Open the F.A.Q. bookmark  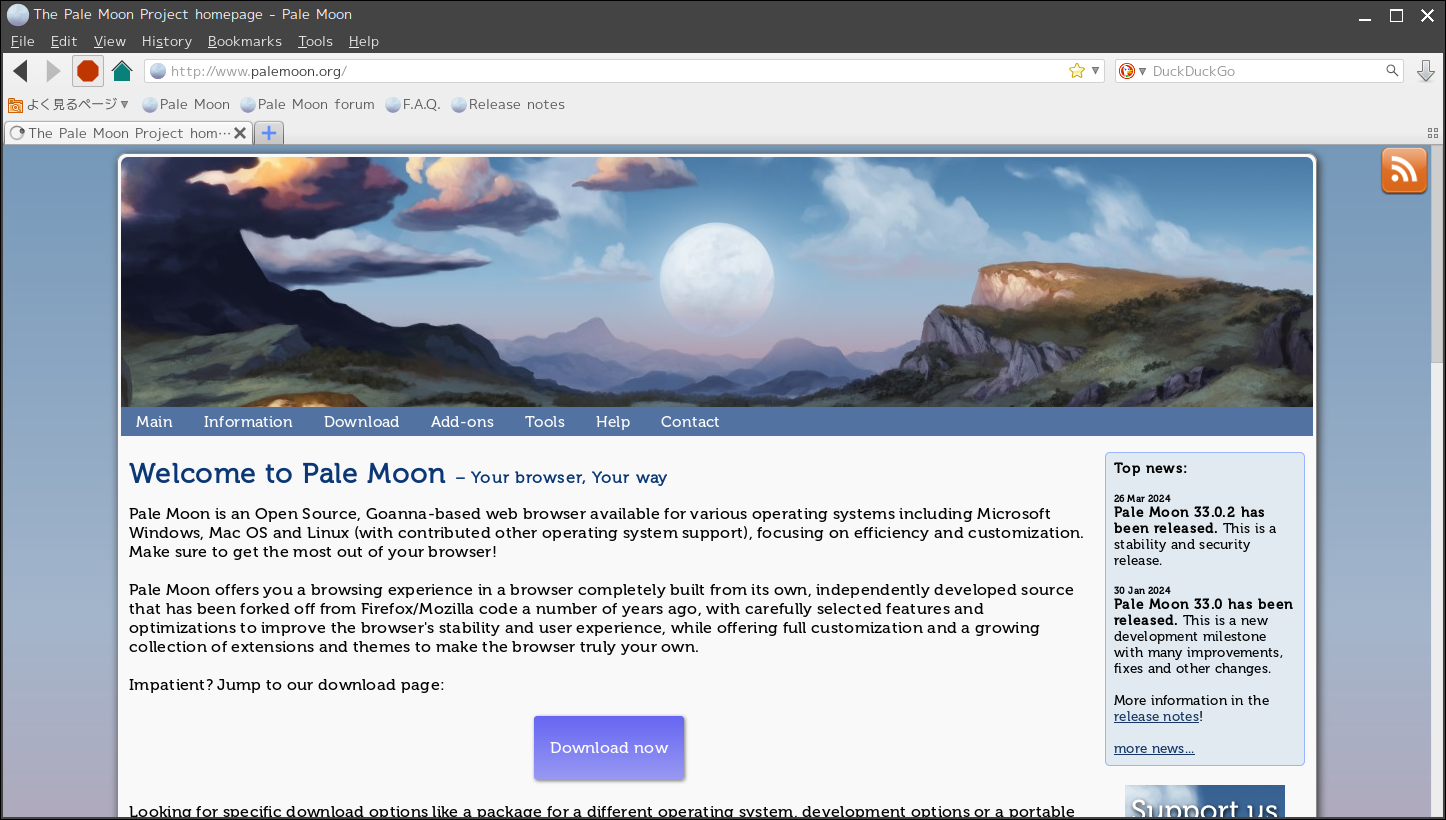tap(413, 104)
